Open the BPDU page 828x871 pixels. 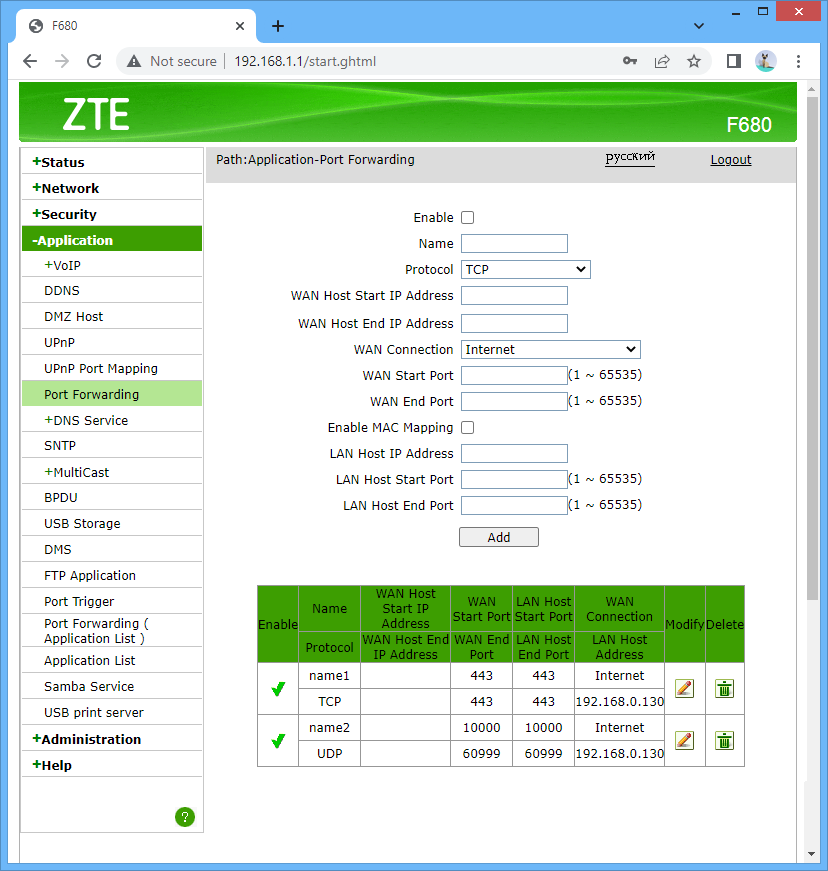61,498
